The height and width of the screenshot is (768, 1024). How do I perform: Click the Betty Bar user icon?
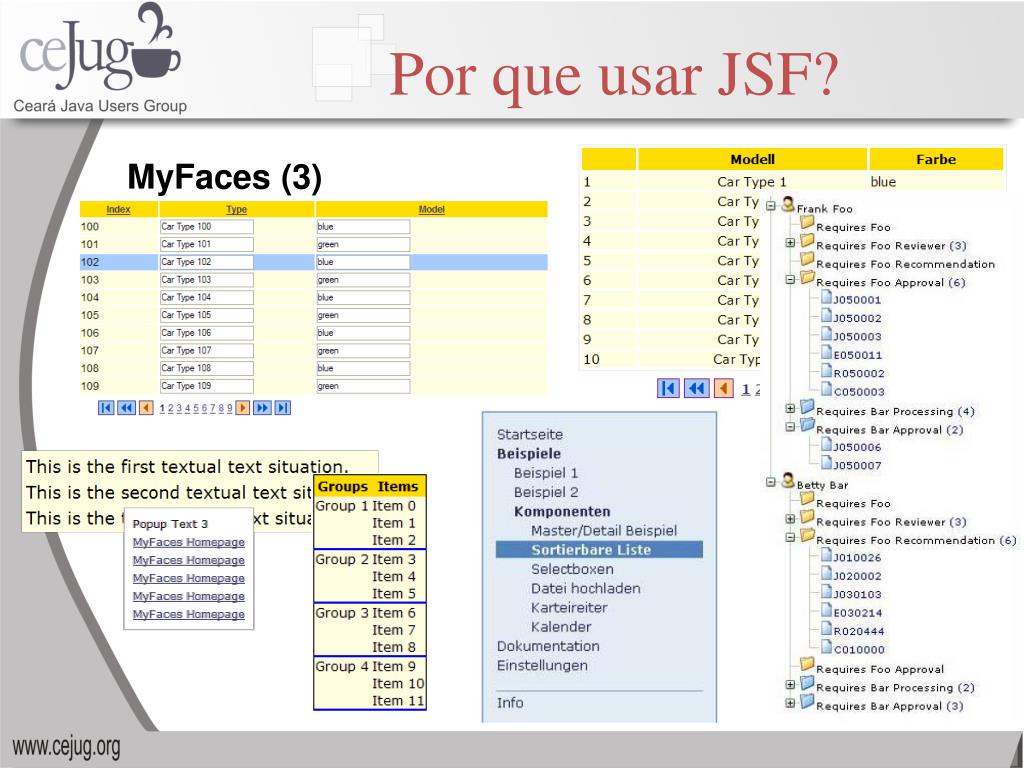coord(788,481)
